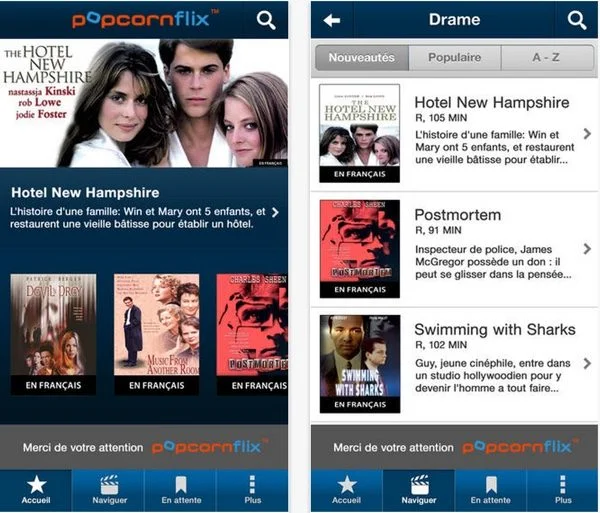Open the Plus menu on the Drame screen

[x=562, y=490]
